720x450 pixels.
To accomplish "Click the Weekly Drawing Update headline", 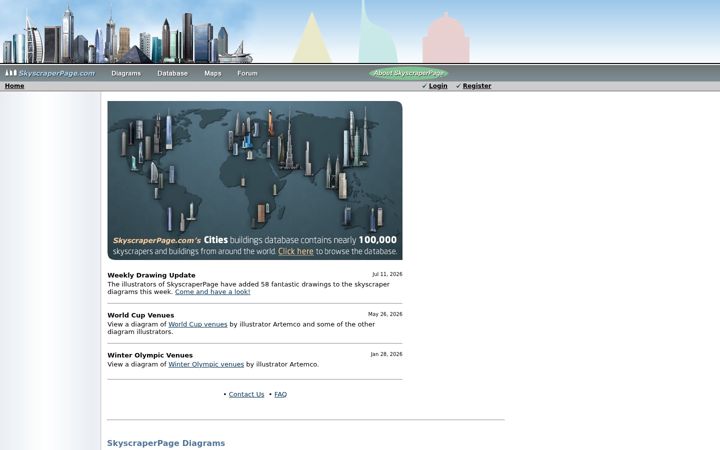I will [152, 275].
